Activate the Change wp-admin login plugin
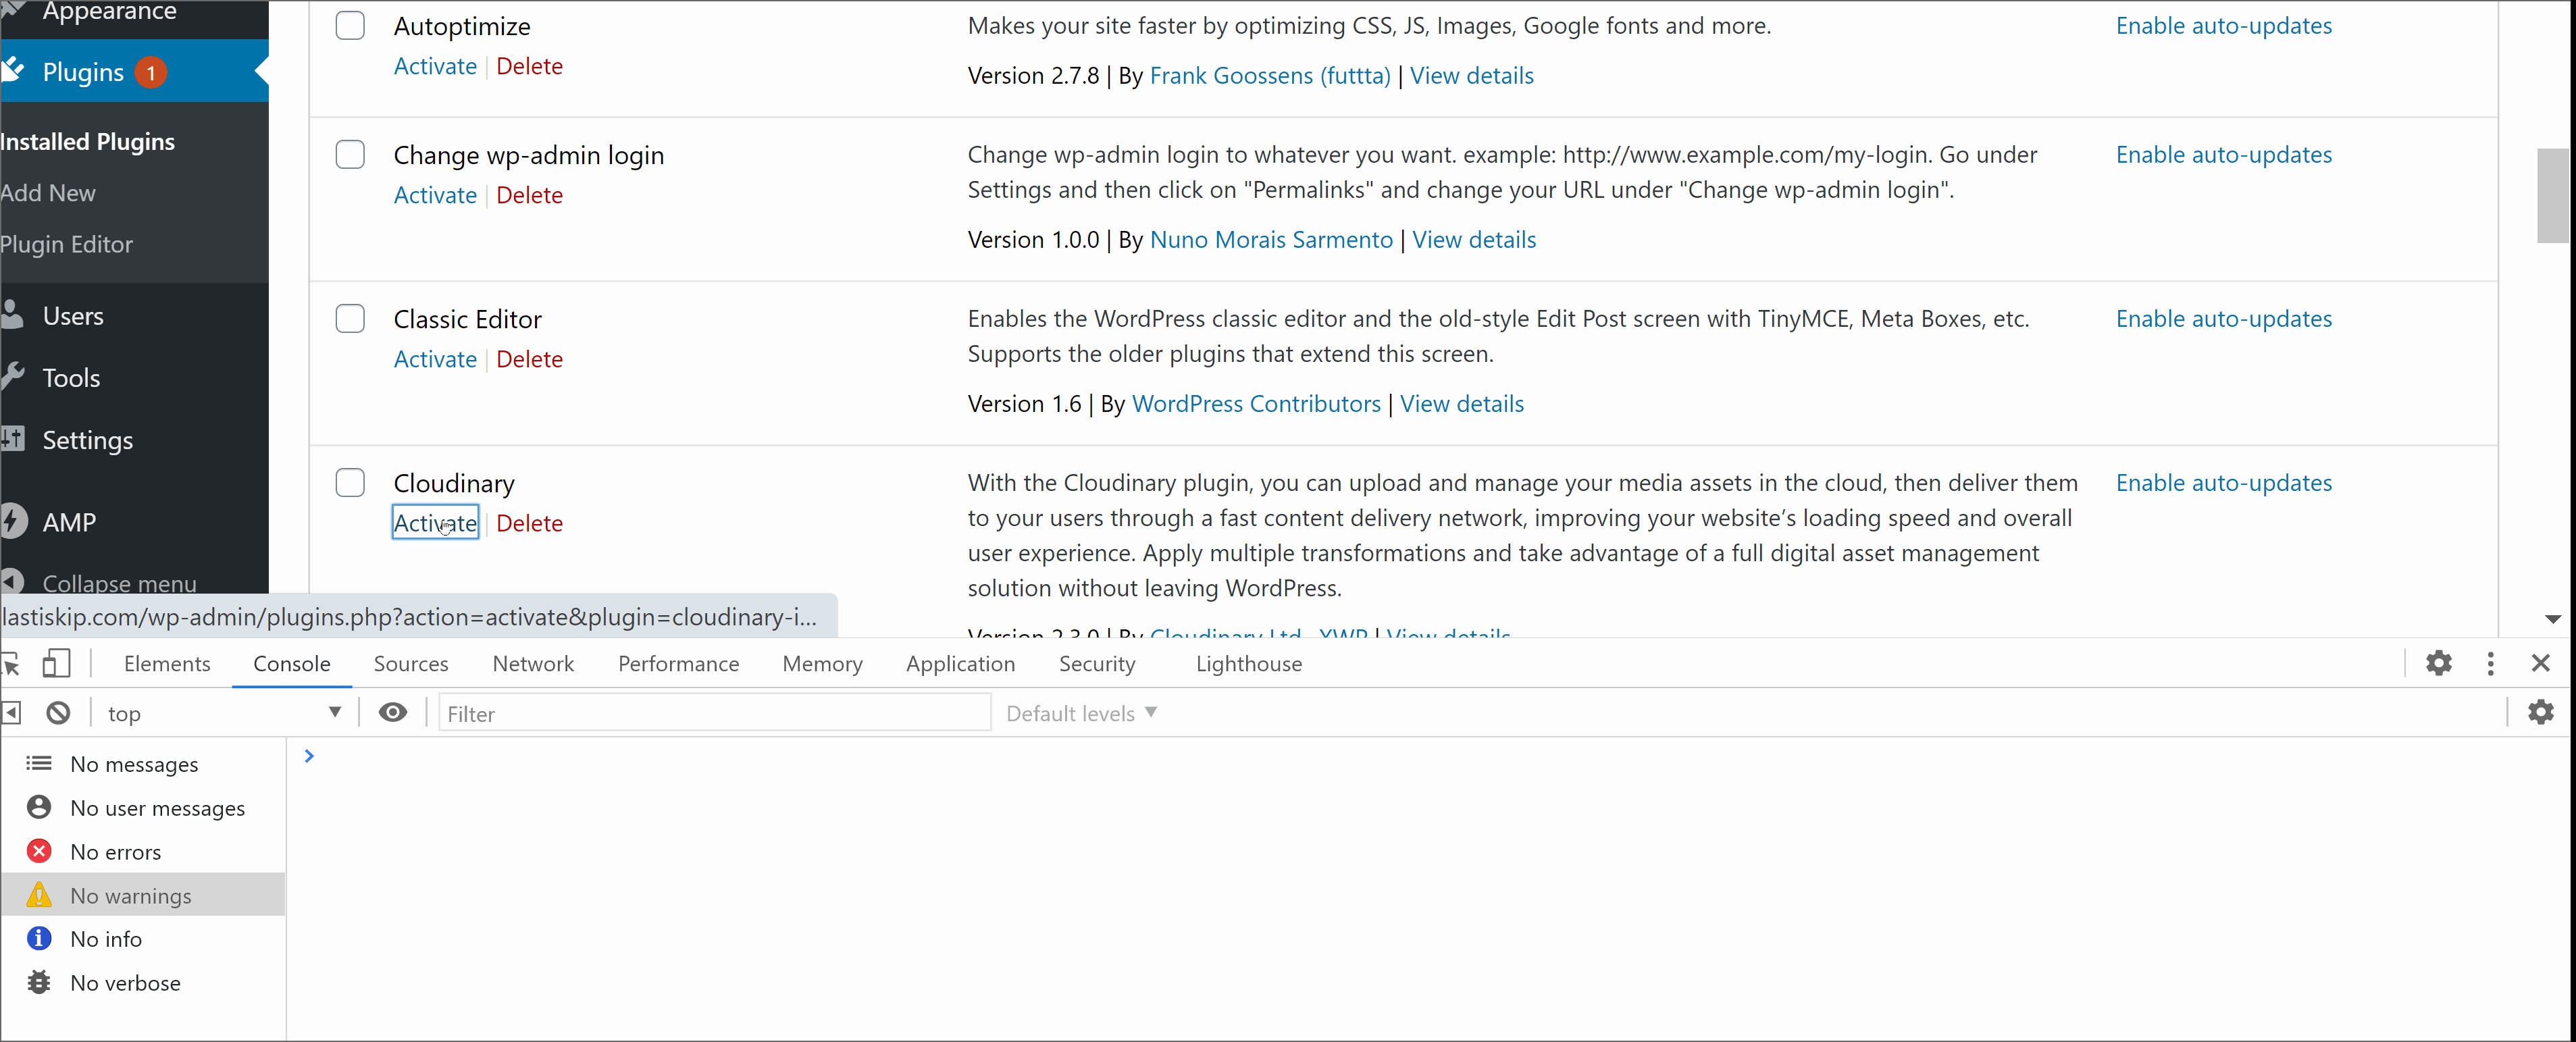The image size is (2576, 1042). pos(435,194)
